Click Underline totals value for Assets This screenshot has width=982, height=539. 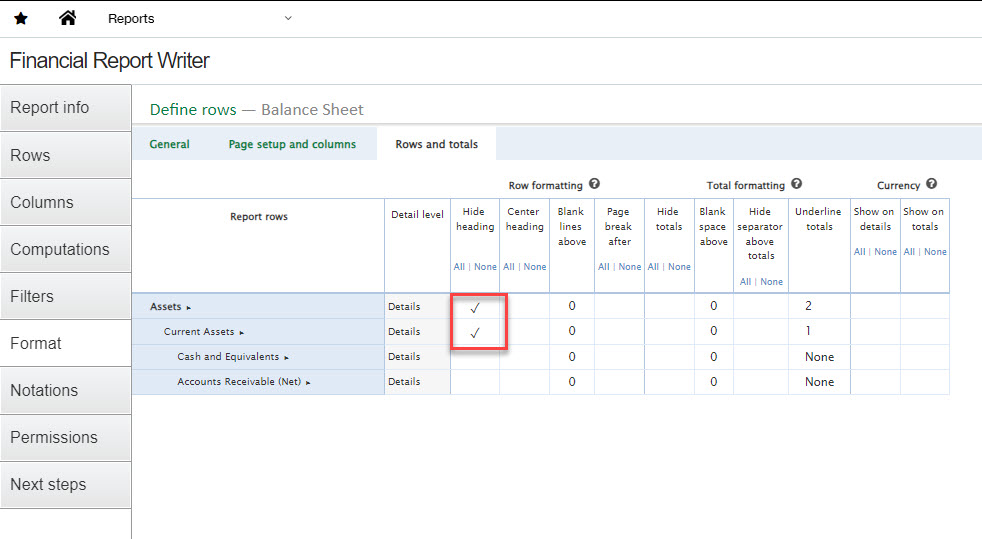click(808, 306)
